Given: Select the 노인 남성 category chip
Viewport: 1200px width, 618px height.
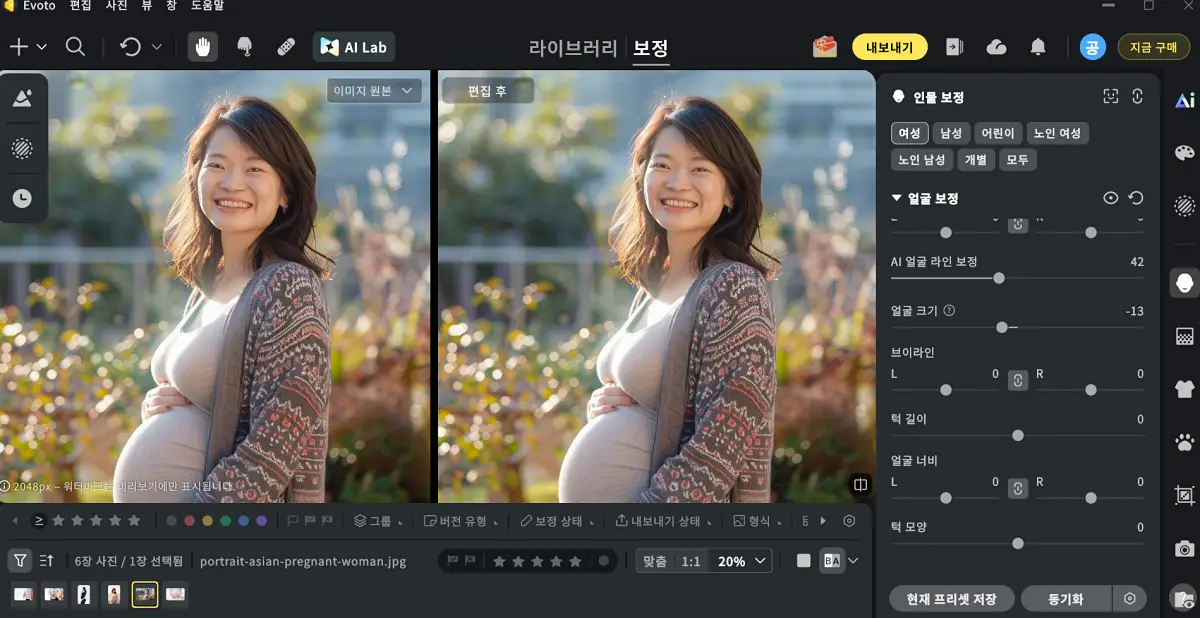Looking at the screenshot, I should 922,160.
